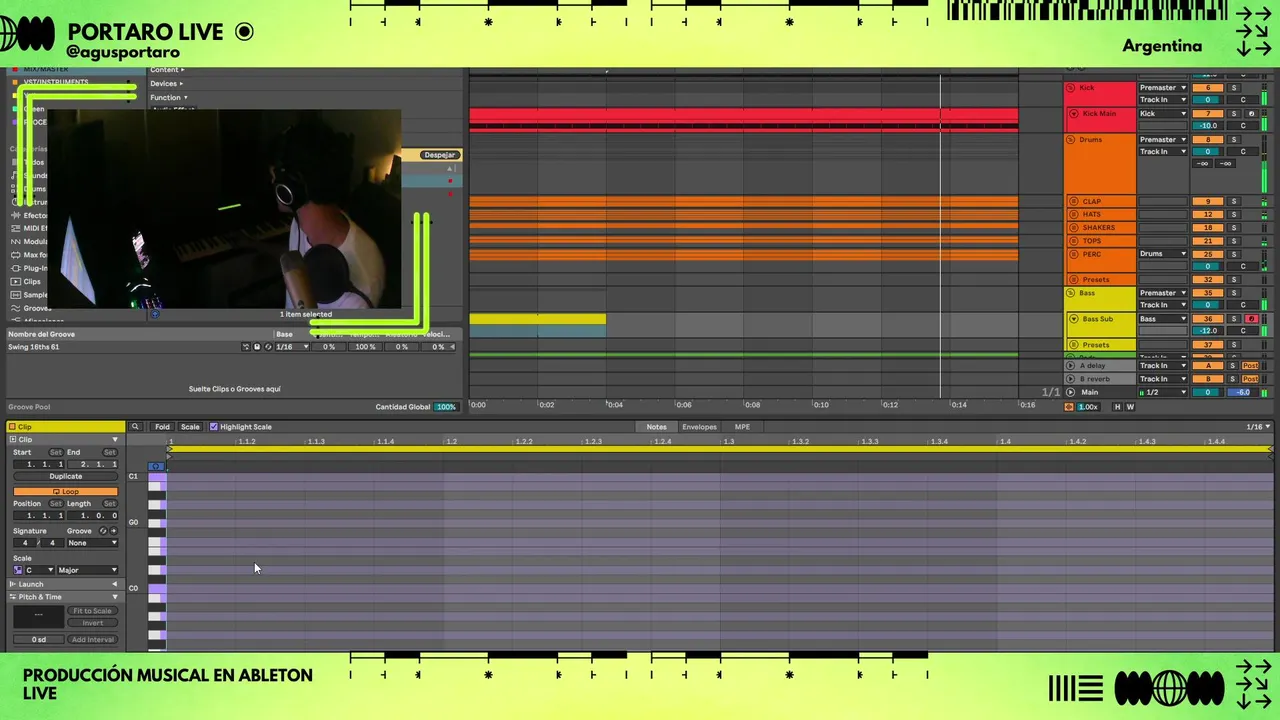
Task: Toggle the orange Loop button
Action: tap(65, 491)
